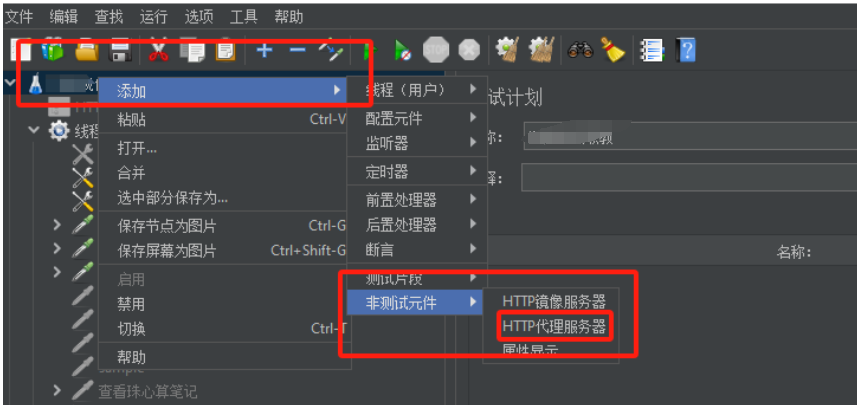Click the Cut scissors icon
857x405 pixels.
[159, 51]
